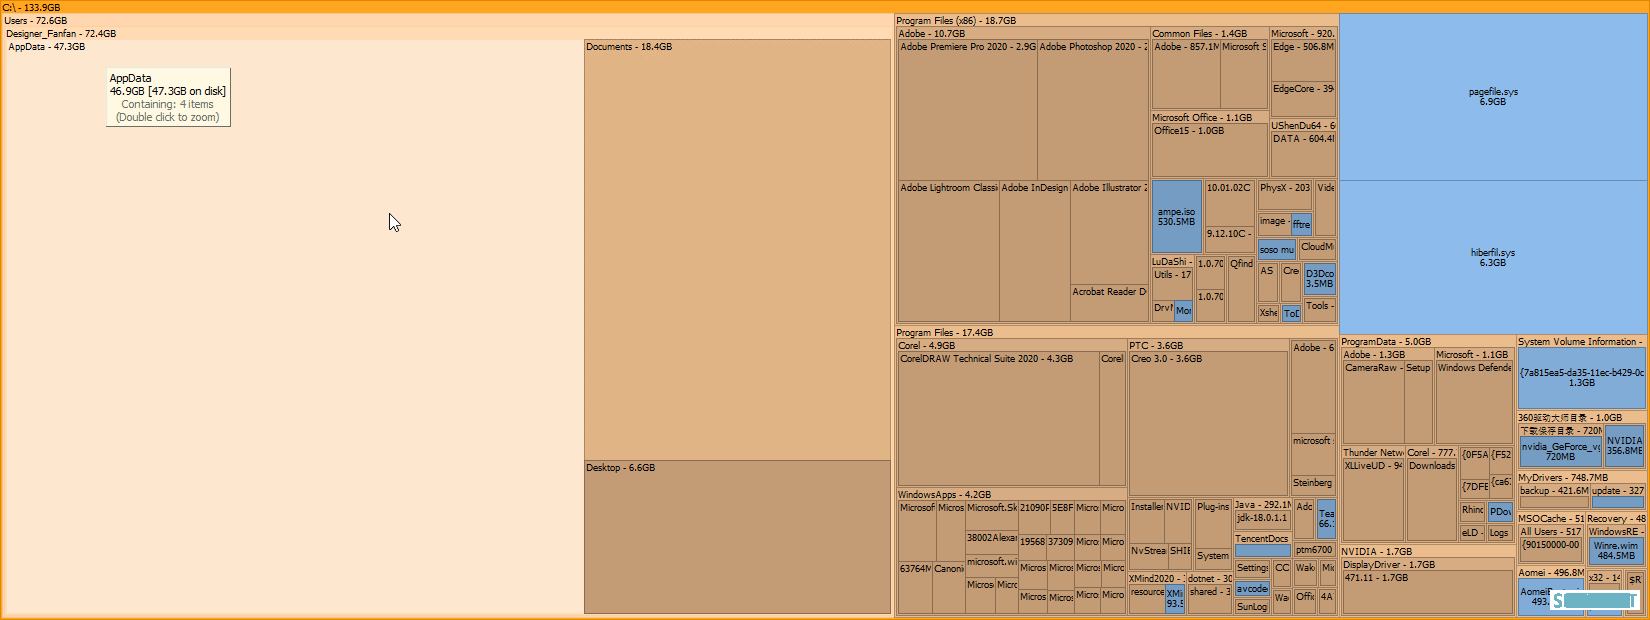1650x620 pixels.
Task: Click the Designer_Fanfan - 72.4GB header
Action: click(x=447, y=33)
